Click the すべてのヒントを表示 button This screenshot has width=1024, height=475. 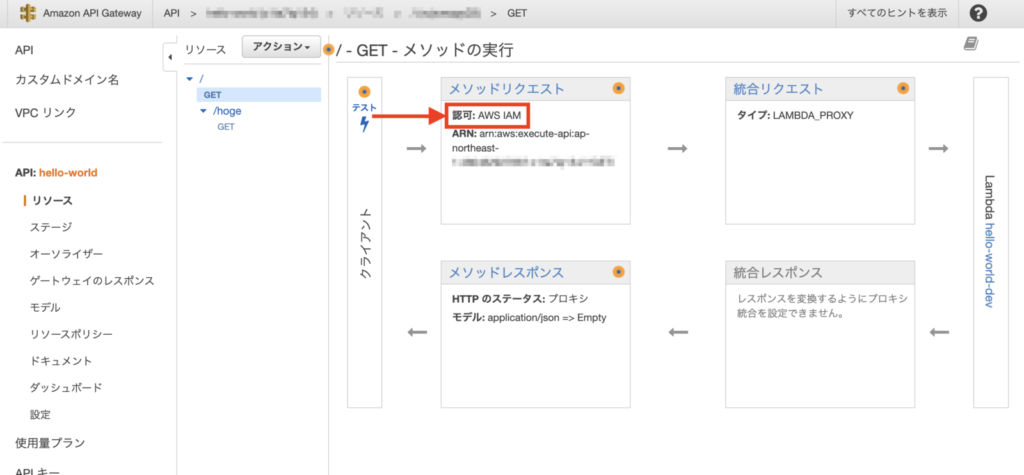point(897,13)
